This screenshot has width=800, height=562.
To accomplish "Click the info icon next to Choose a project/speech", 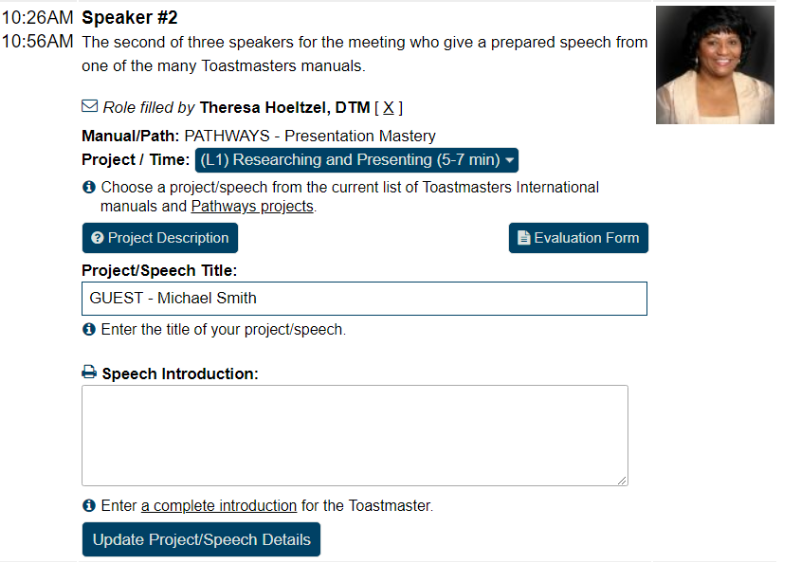I will 89,187.
